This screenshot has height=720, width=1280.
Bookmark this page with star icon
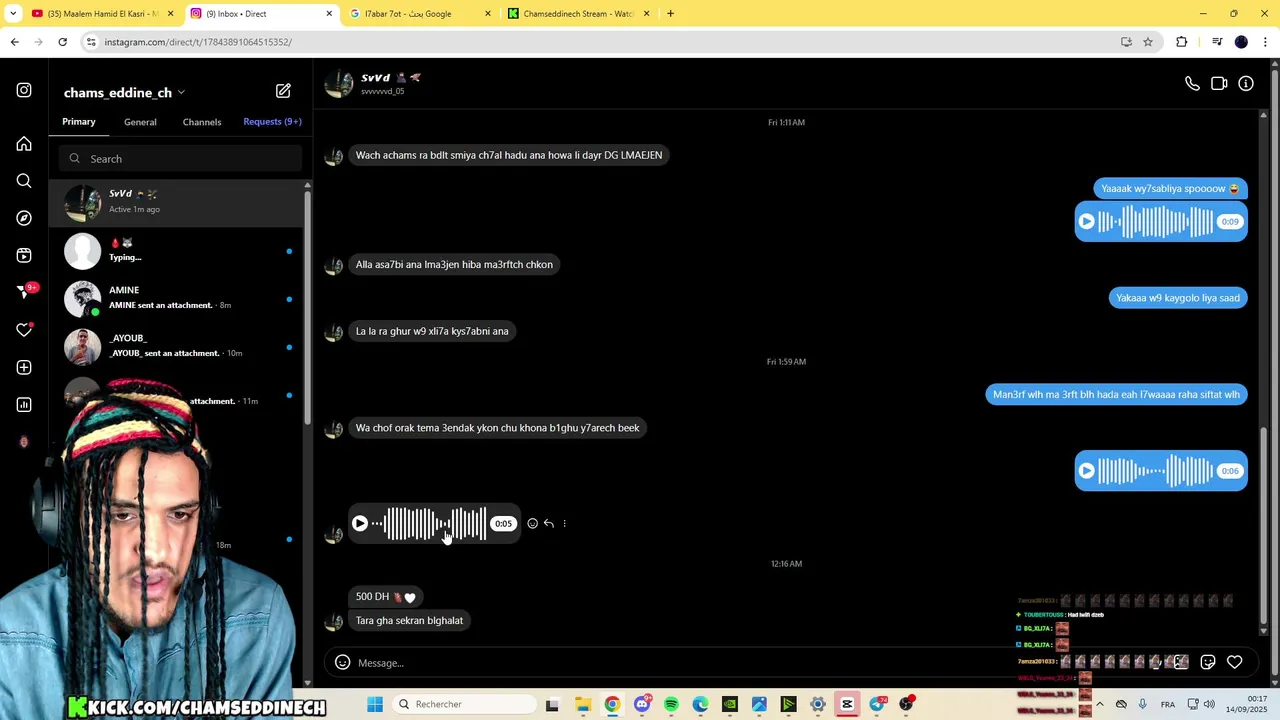click(1148, 42)
